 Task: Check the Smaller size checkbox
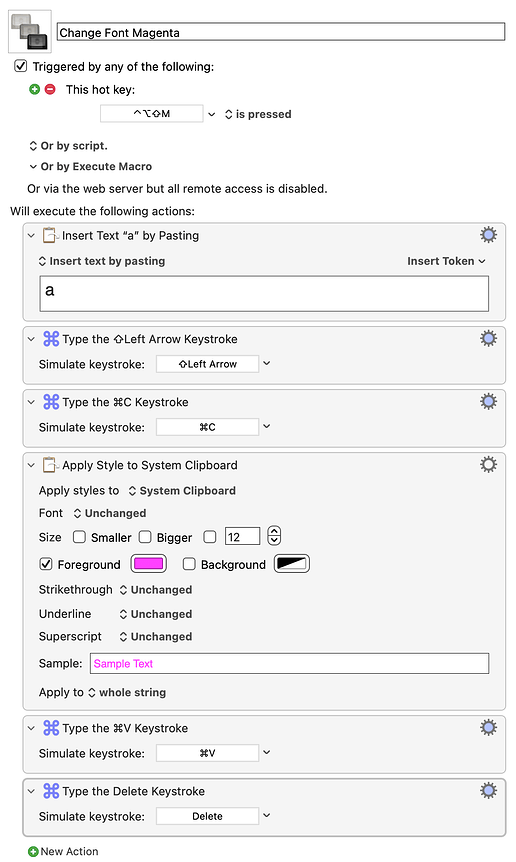pos(79,537)
